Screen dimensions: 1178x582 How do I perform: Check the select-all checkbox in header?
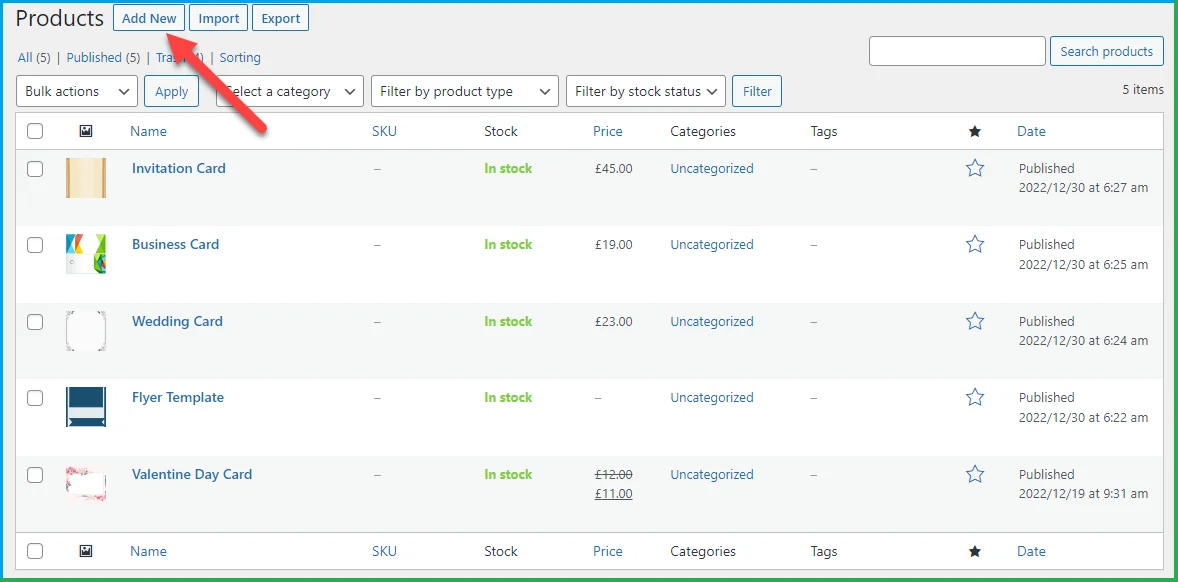35,131
